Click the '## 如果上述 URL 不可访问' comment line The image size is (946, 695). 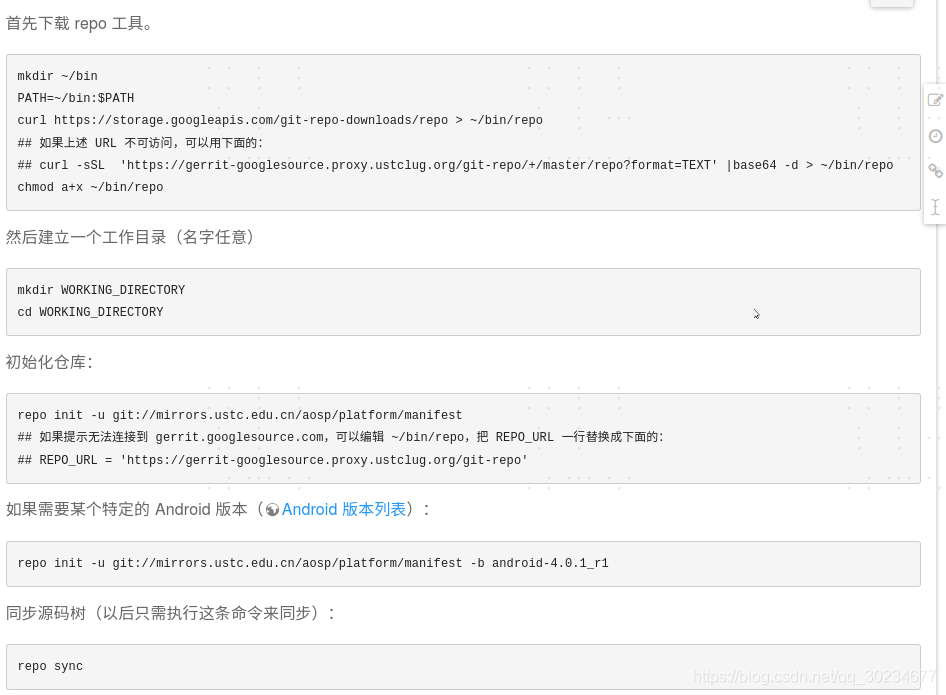(x=141, y=143)
